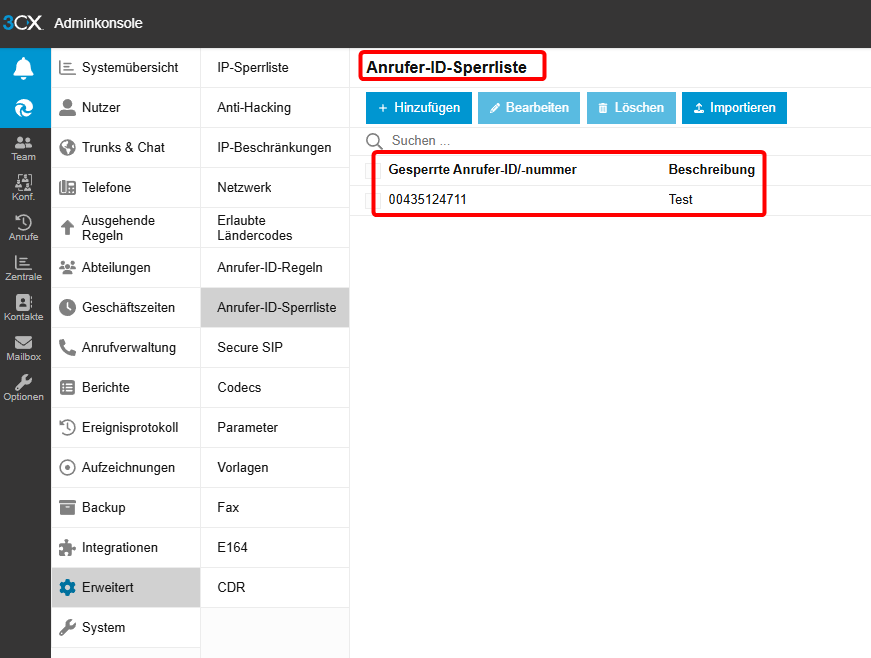Open the Kontakte contacts icon
Image resolution: width=871 pixels, height=658 pixels.
(x=24, y=308)
